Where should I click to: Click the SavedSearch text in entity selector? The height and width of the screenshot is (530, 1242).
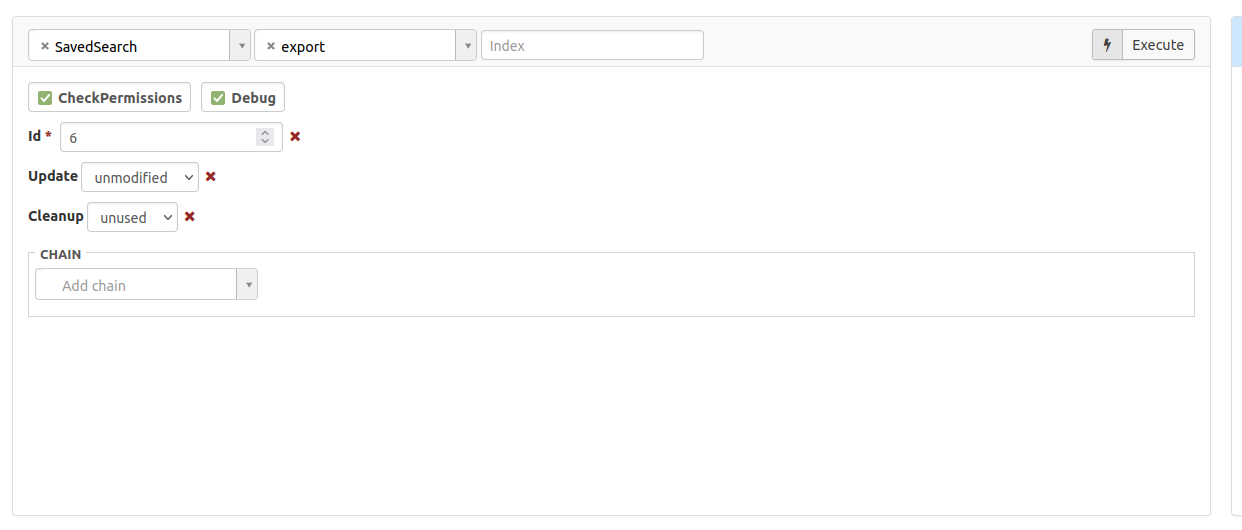[x=96, y=47]
